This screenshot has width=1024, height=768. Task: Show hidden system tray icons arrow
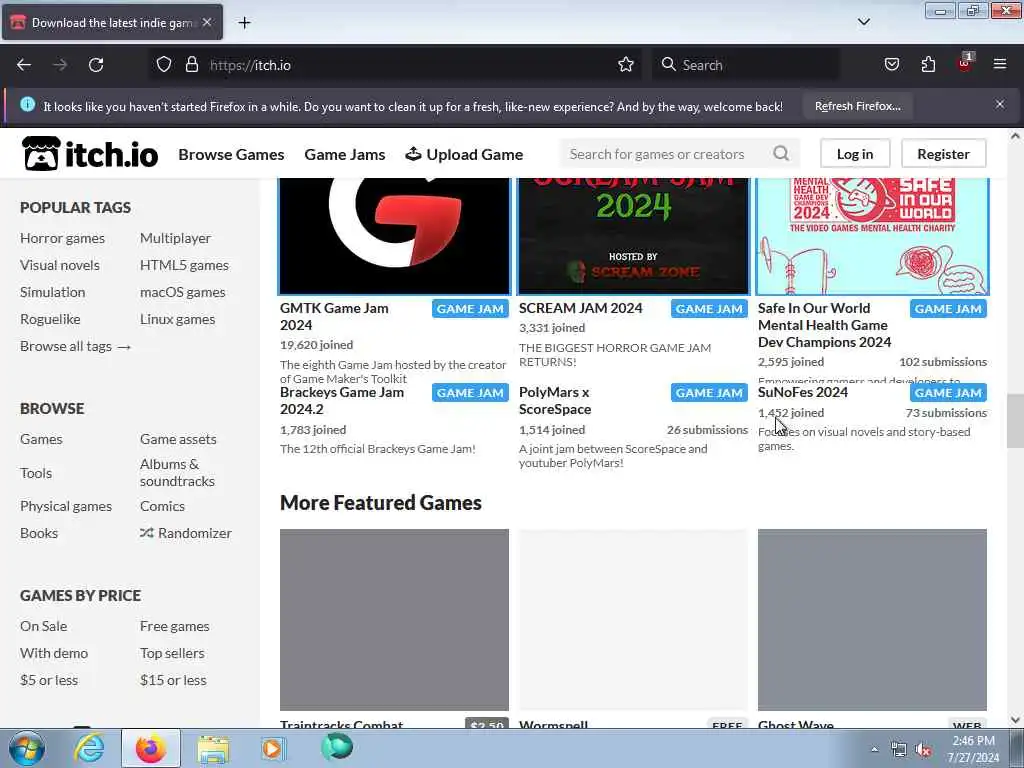coord(874,750)
